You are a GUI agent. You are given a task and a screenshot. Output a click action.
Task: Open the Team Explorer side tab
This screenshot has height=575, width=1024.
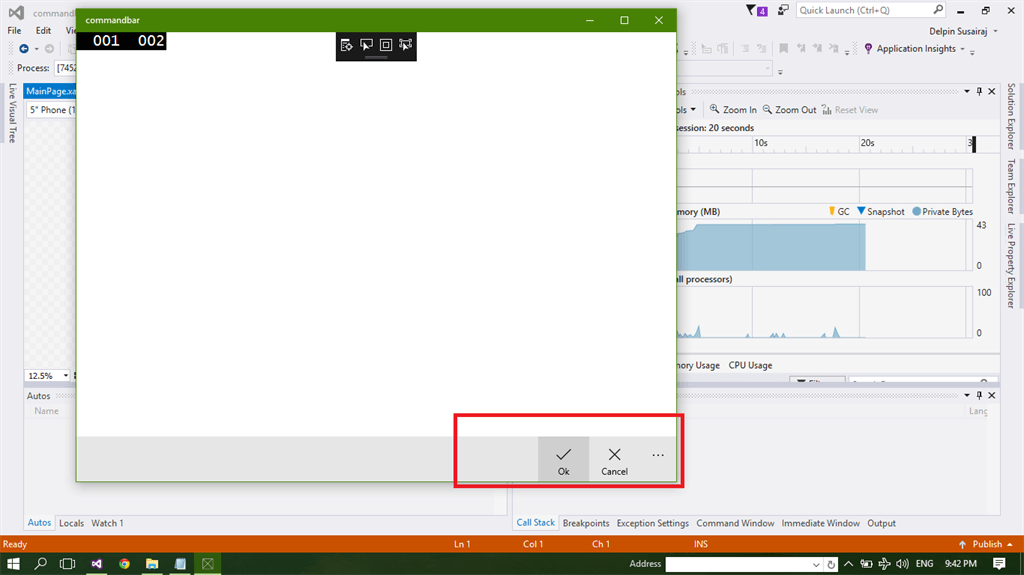click(x=1011, y=186)
